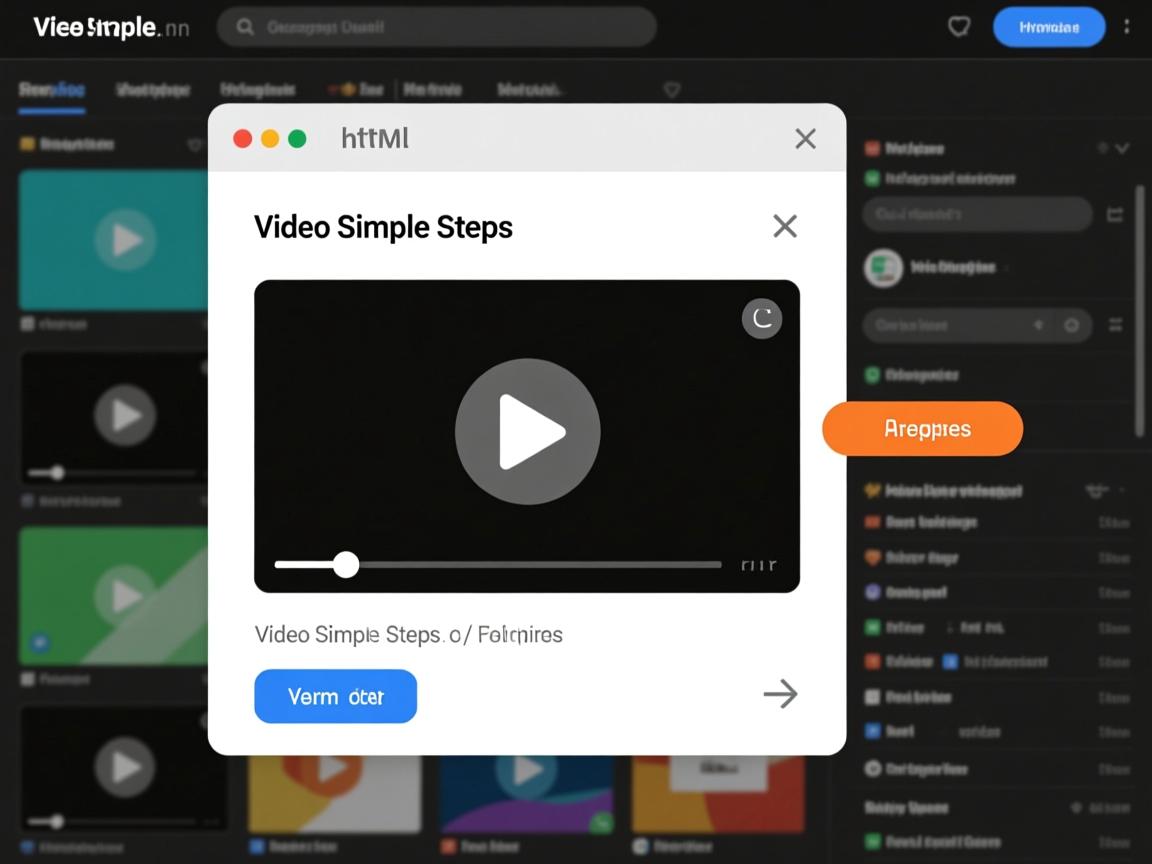
Task: Click the yellow macOS minimize dot
Action: [270, 139]
